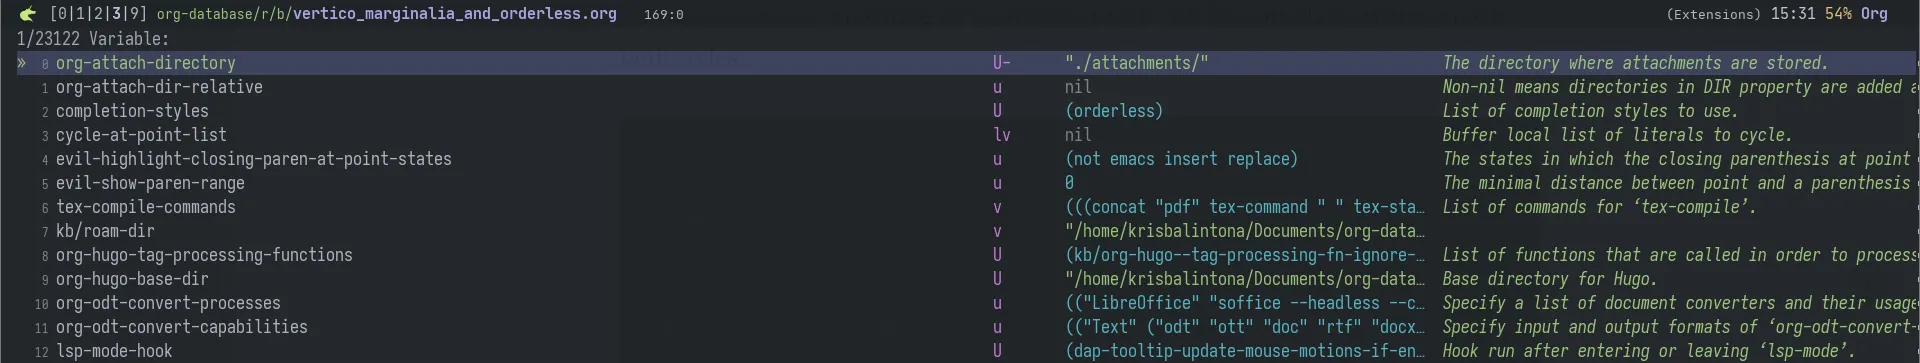Click the 54% indicator in modeline
The image size is (1920, 363).
pyautogui.click(x=1838, y=14)
